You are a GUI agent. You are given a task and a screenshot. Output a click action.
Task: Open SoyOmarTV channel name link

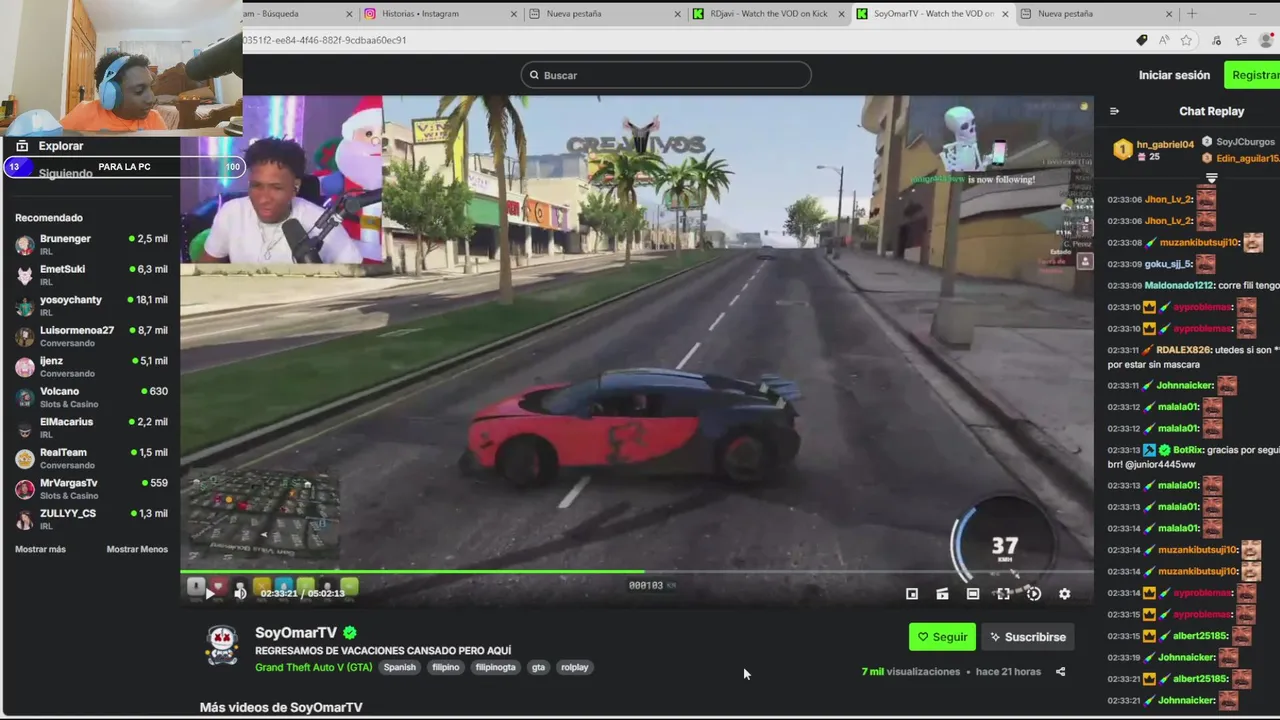tap(296, 633)
